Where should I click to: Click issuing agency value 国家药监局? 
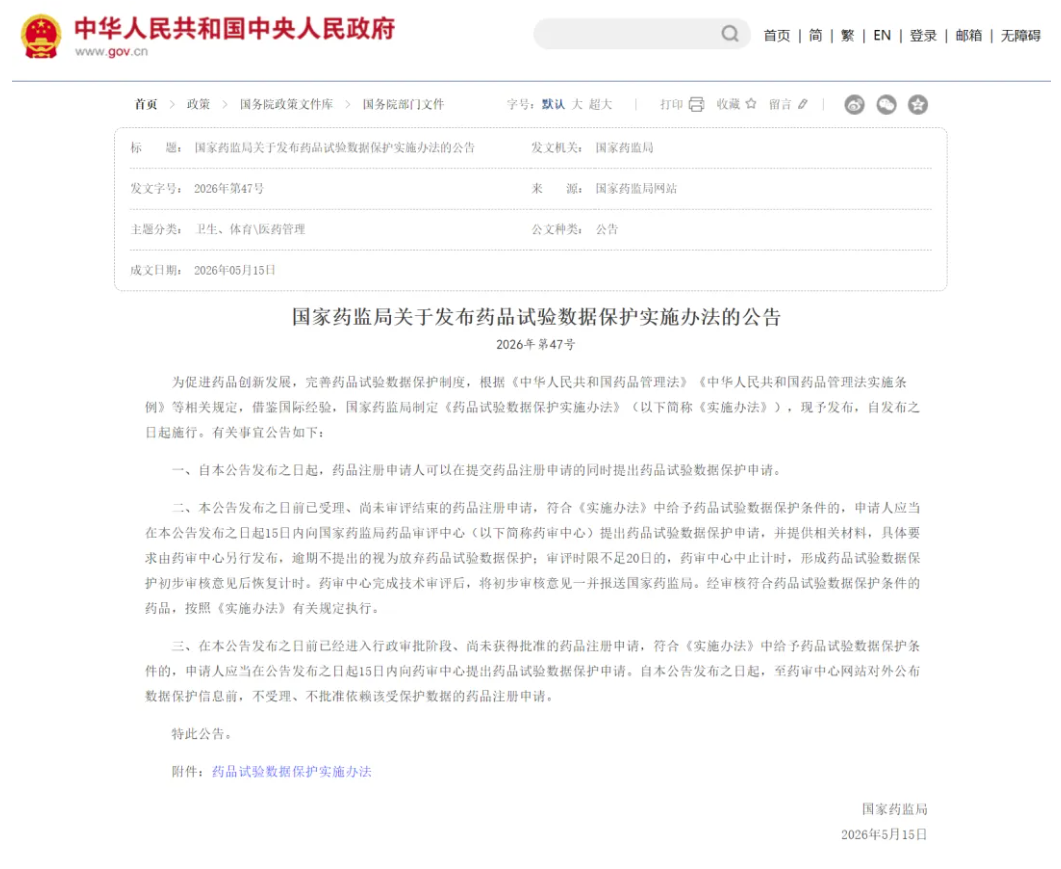(x=625, y=148)
